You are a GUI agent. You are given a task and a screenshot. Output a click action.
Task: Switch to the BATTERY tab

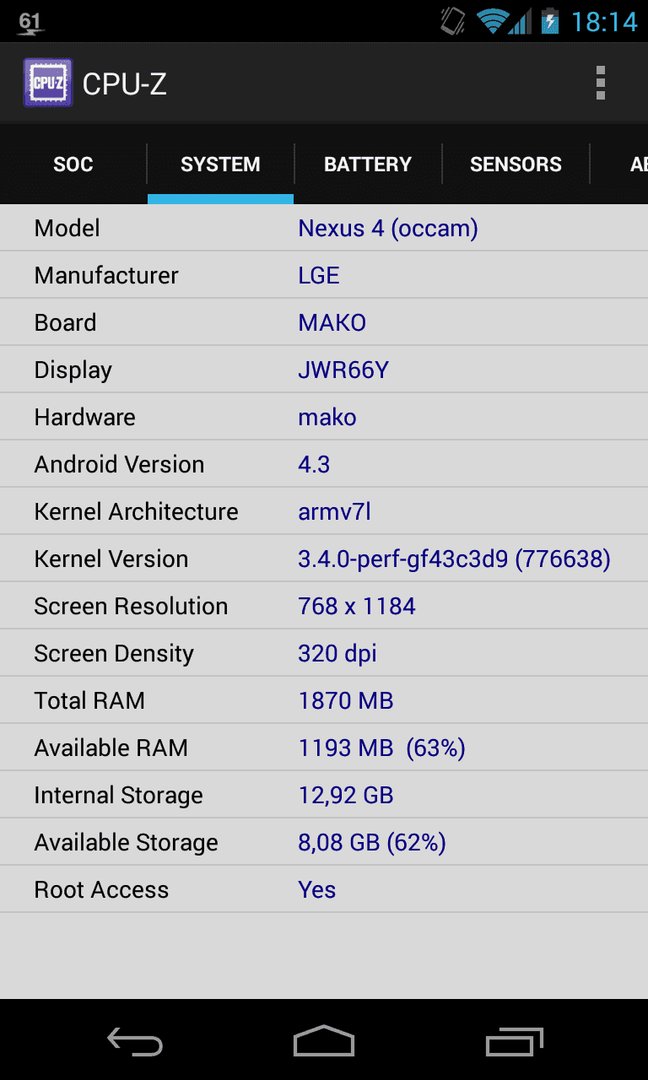click(368, 164)
